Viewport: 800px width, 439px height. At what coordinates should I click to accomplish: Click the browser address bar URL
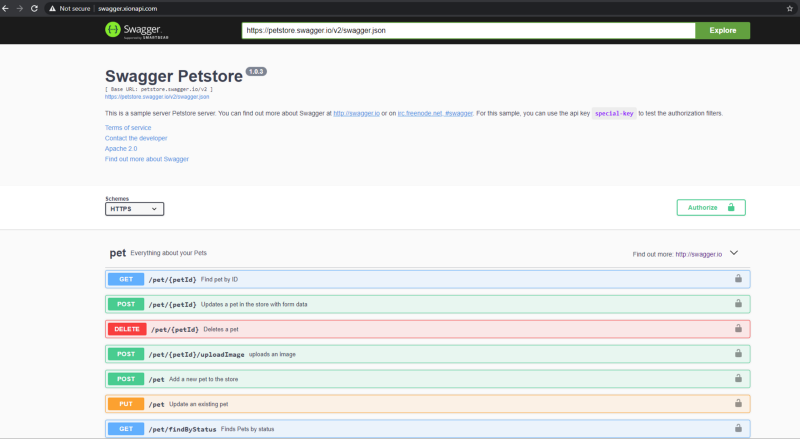128,9
